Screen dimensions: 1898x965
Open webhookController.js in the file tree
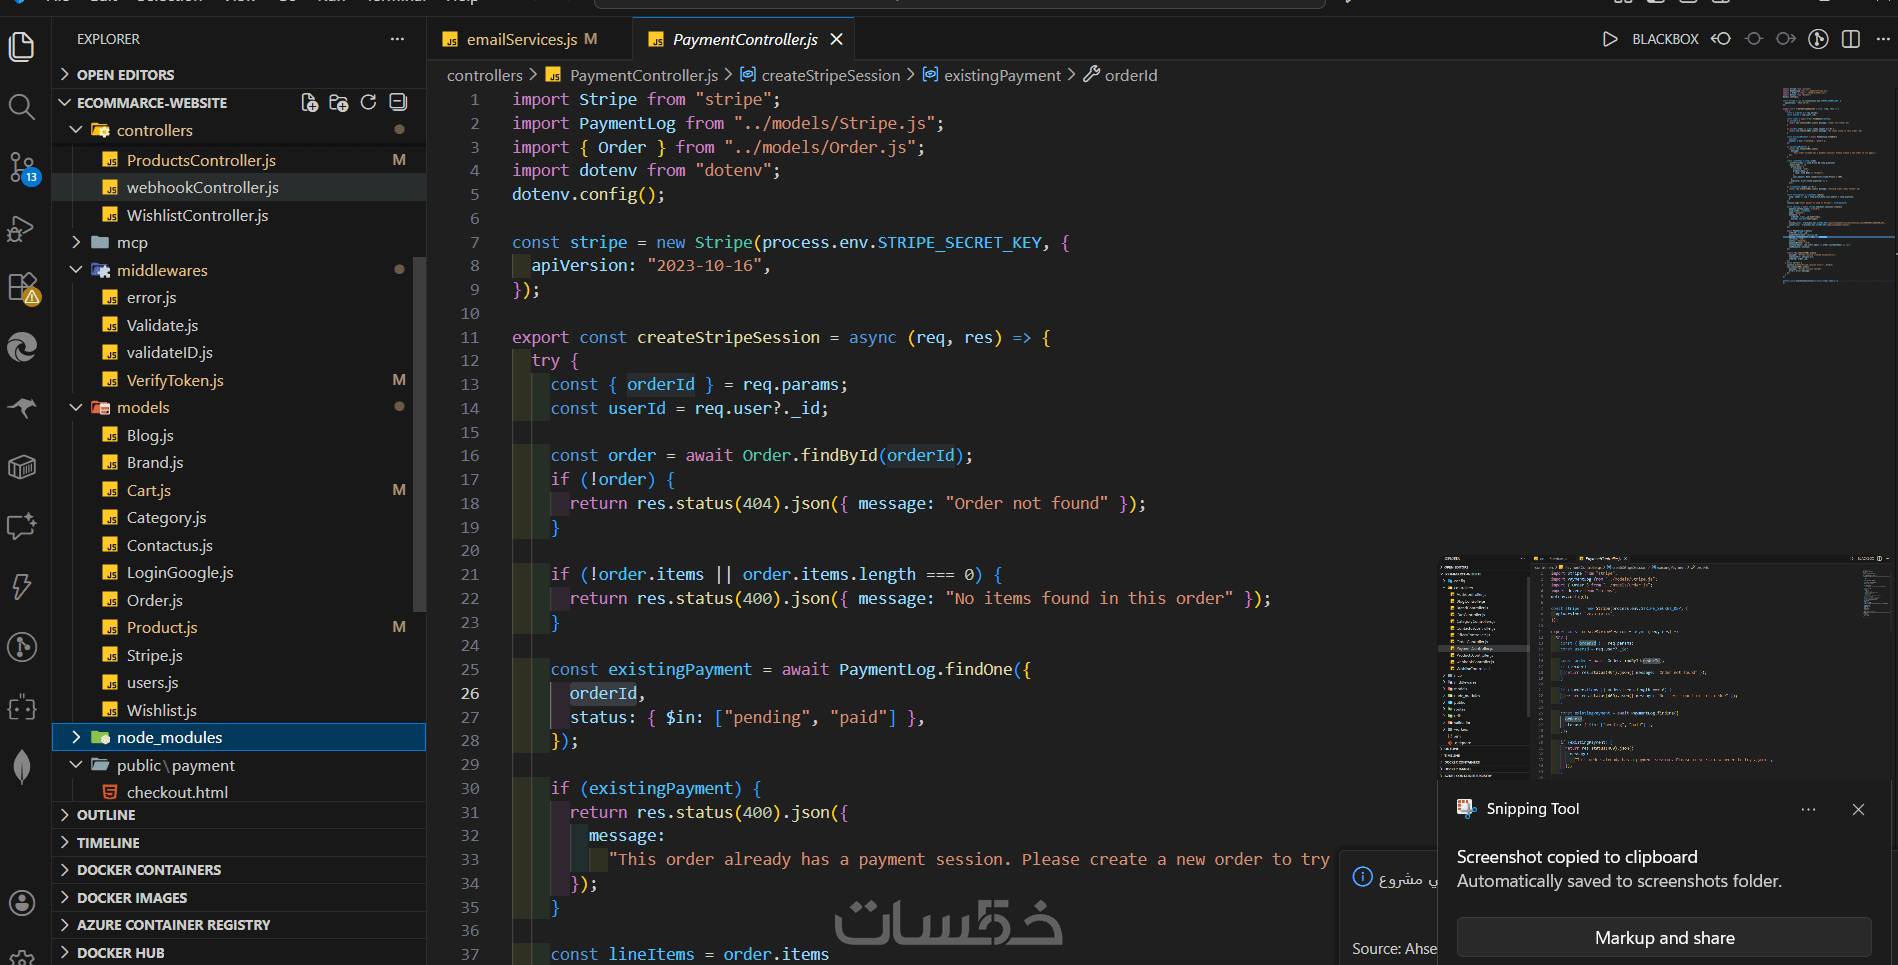(x=239, y=187)
